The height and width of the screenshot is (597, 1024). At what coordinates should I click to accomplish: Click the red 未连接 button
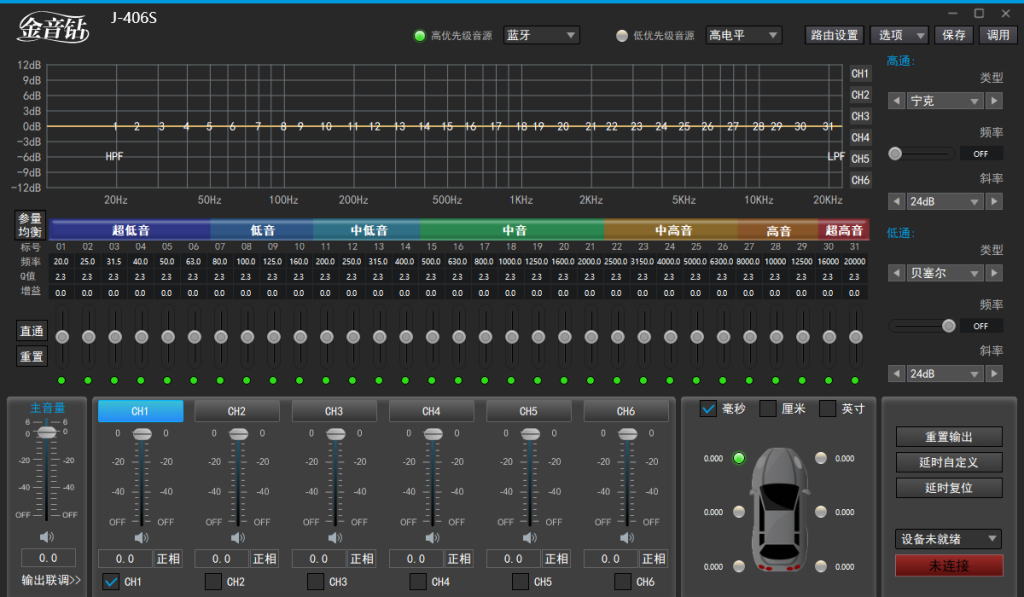(x=949, y=566)
